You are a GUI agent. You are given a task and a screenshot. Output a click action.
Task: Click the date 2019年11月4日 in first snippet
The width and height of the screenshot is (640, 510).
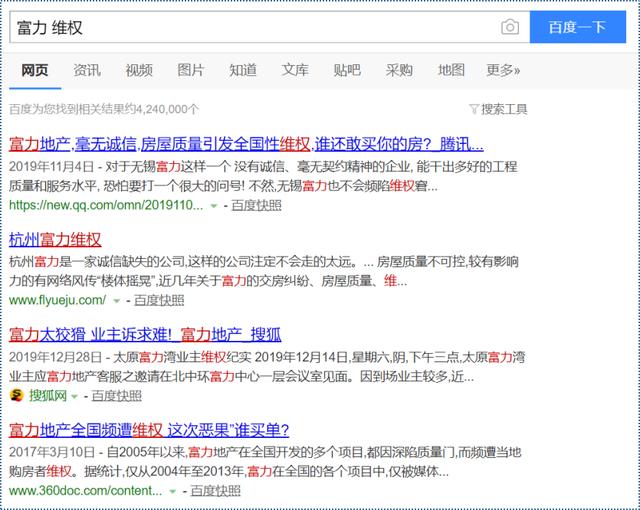tap(51, 166)
